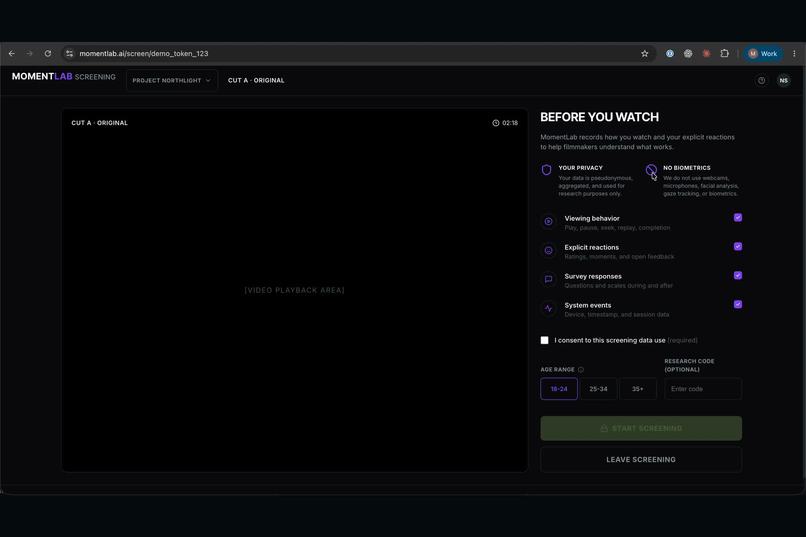Viewport: 806px width, 537px height.
Task: Click the research code input field
Action: (x=703, y=388)
